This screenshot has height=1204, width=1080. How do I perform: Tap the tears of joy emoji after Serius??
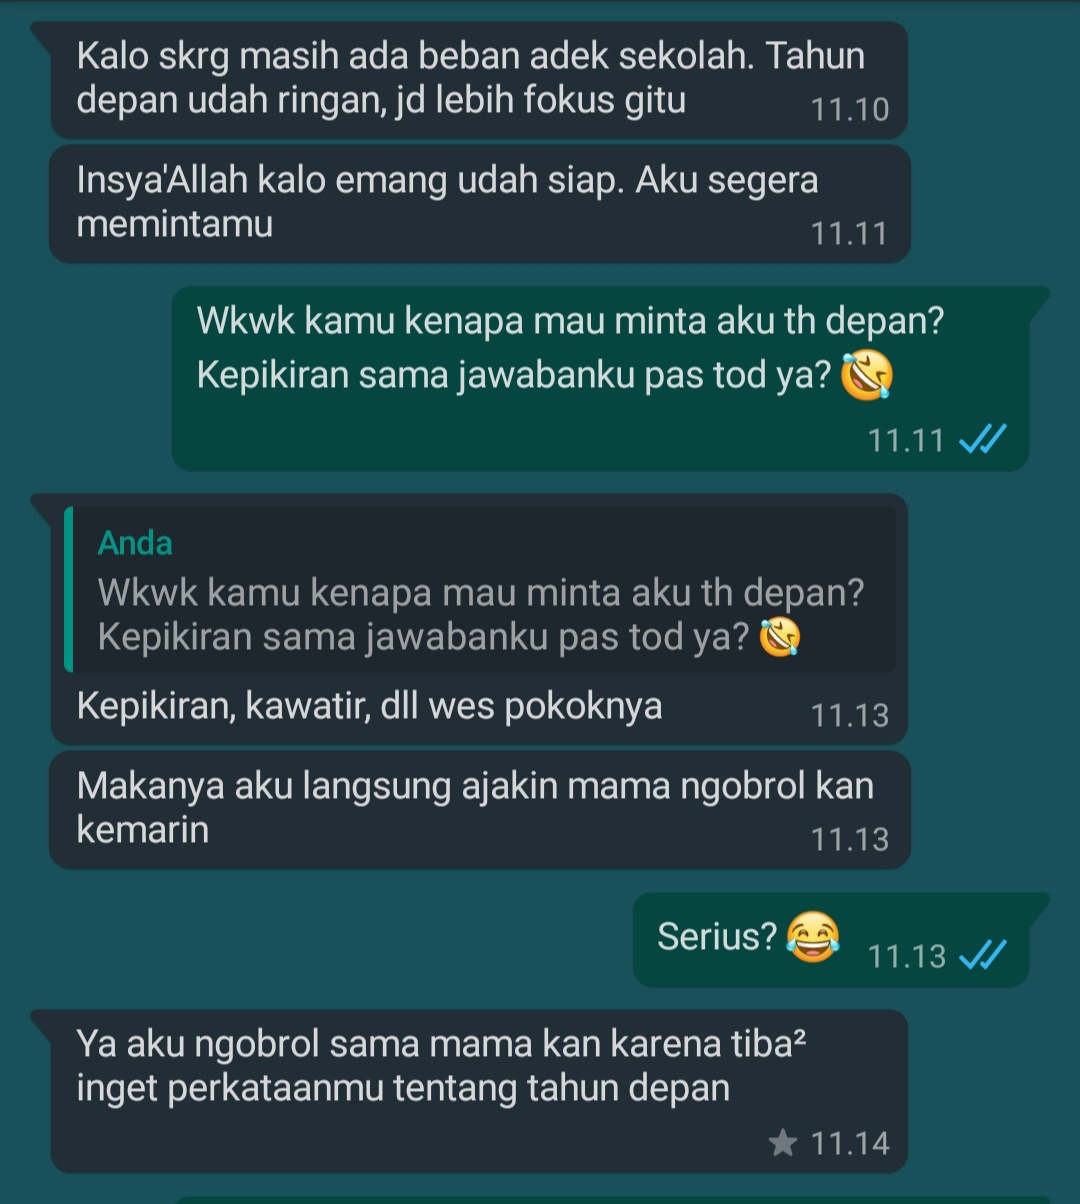pyautogui.click(x=812, y=937)
